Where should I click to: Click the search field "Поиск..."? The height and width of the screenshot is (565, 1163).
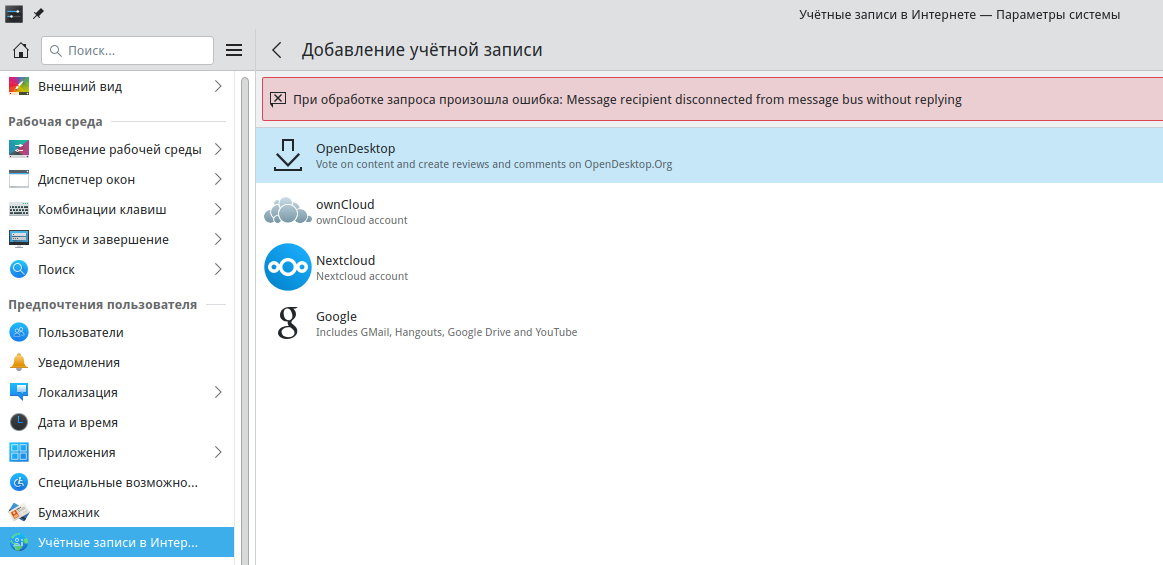coord(128,50)
